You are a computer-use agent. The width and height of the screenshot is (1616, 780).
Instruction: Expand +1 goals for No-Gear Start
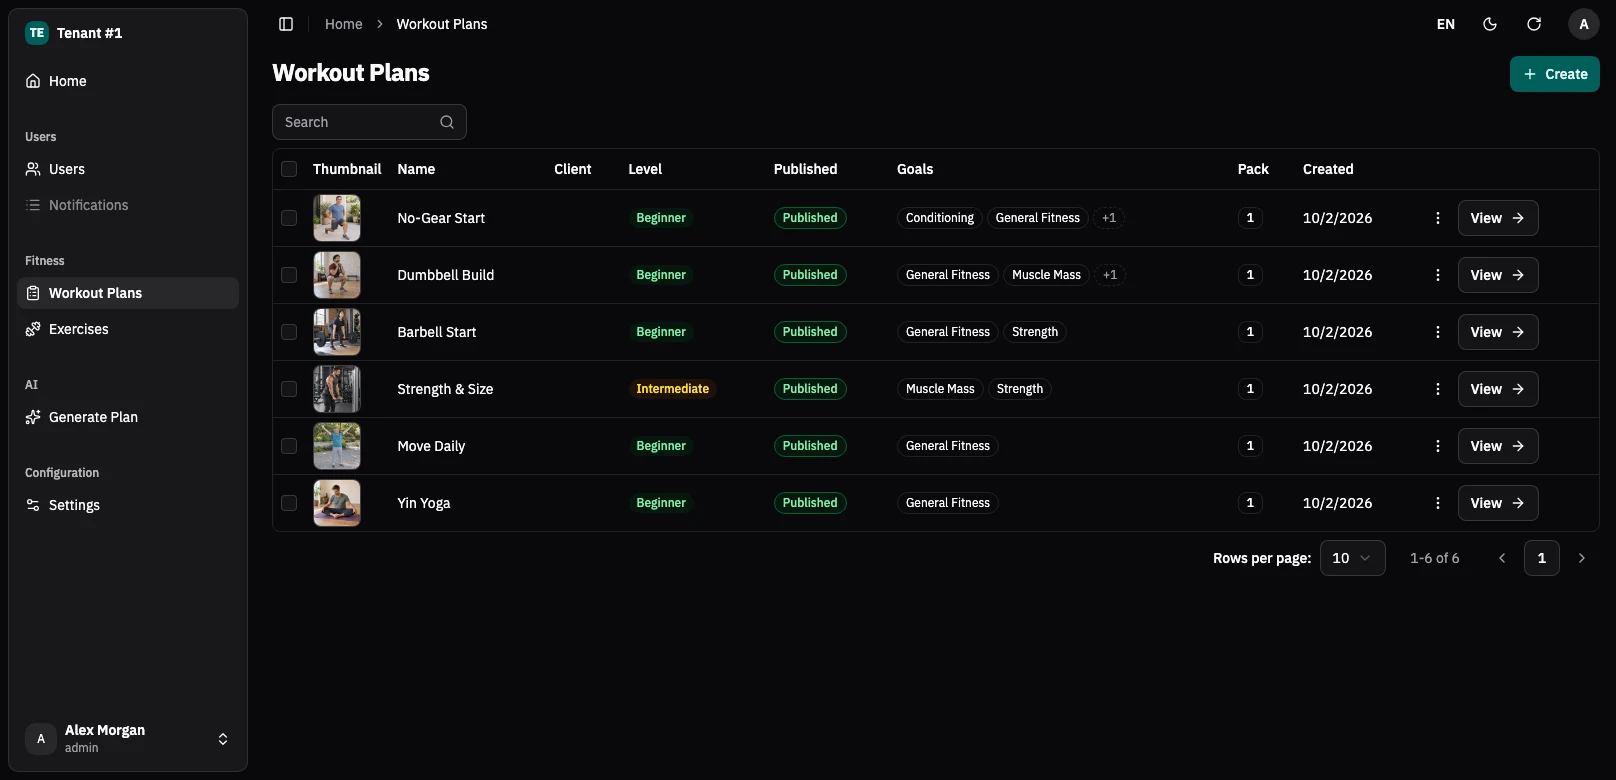(x=1109, y=218)
